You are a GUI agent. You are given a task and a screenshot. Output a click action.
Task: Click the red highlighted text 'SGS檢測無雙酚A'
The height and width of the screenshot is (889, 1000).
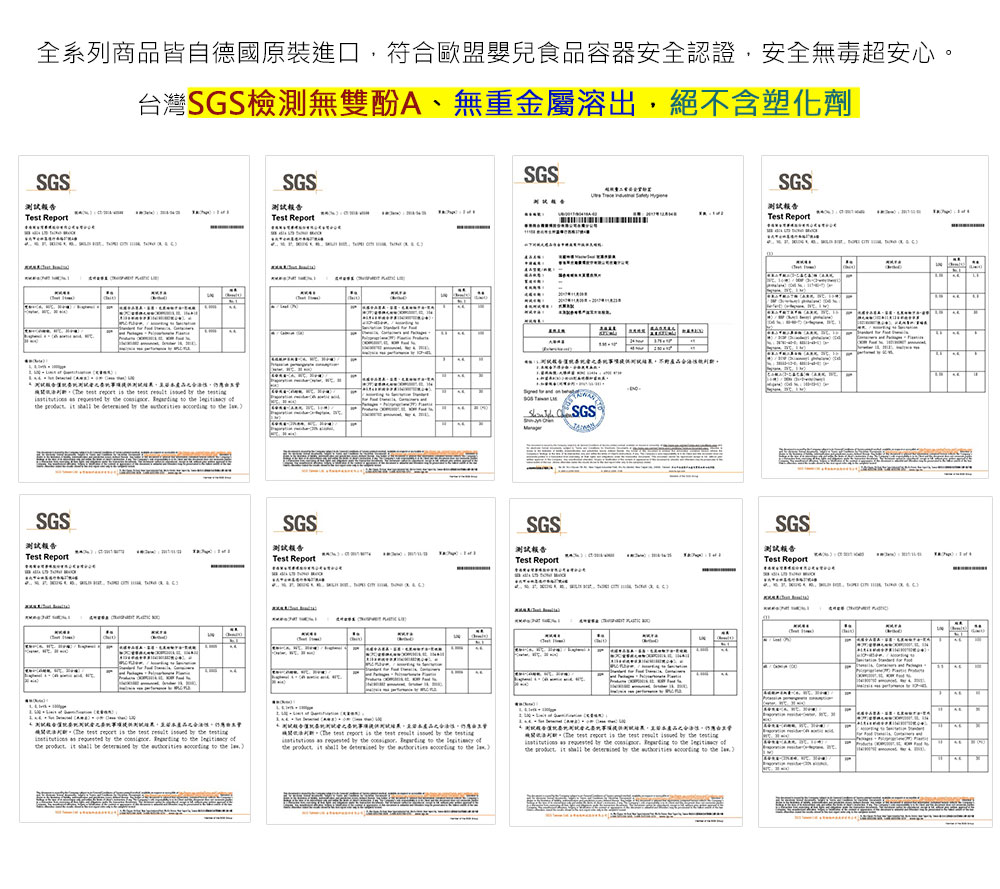tap(304, 103)
